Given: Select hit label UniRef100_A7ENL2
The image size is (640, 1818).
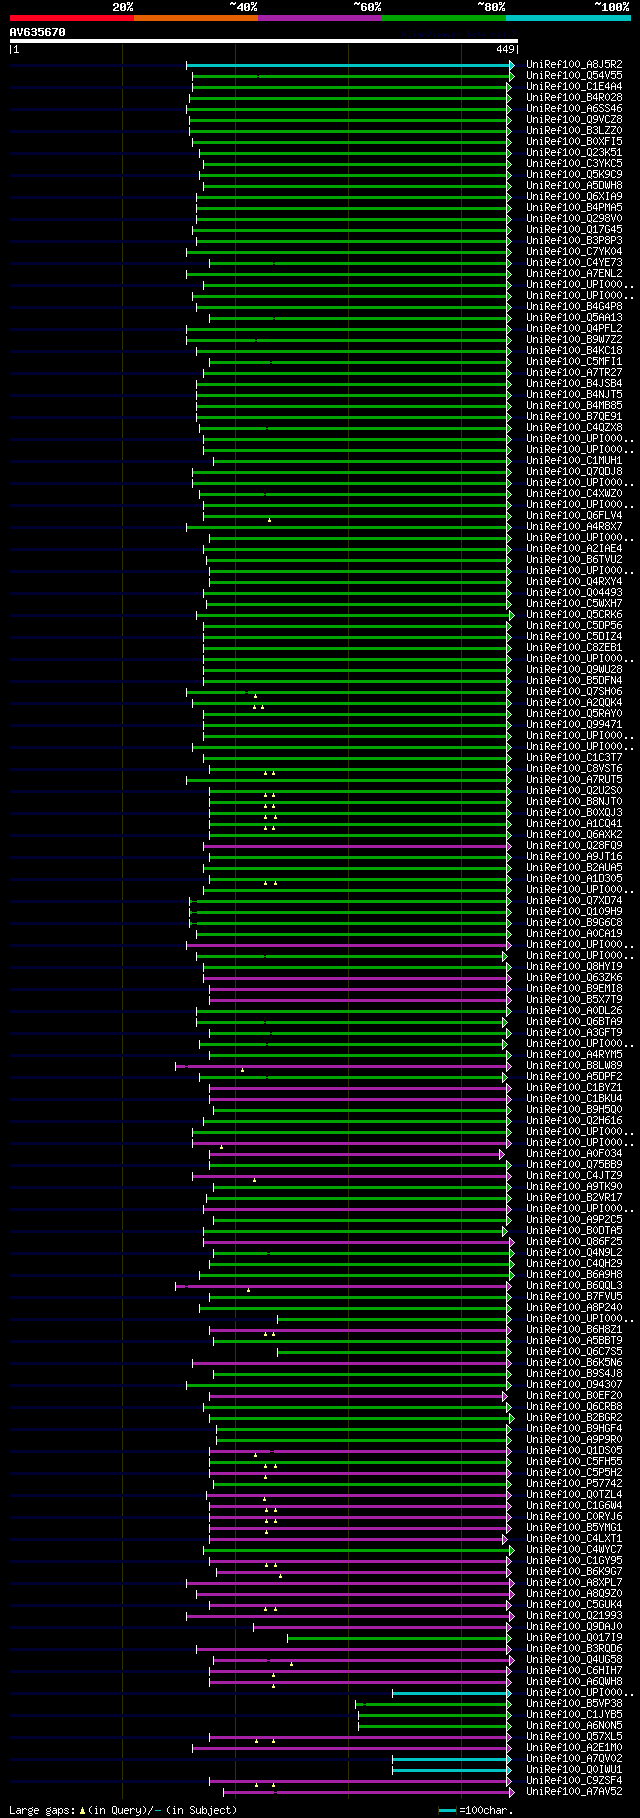Looking at the screenshot, I should [574, 273].
